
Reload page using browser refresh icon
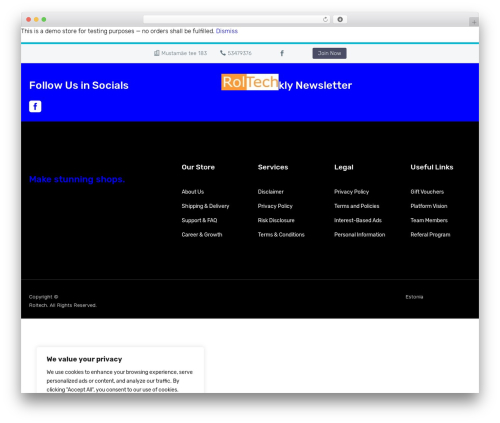[325, 20]
